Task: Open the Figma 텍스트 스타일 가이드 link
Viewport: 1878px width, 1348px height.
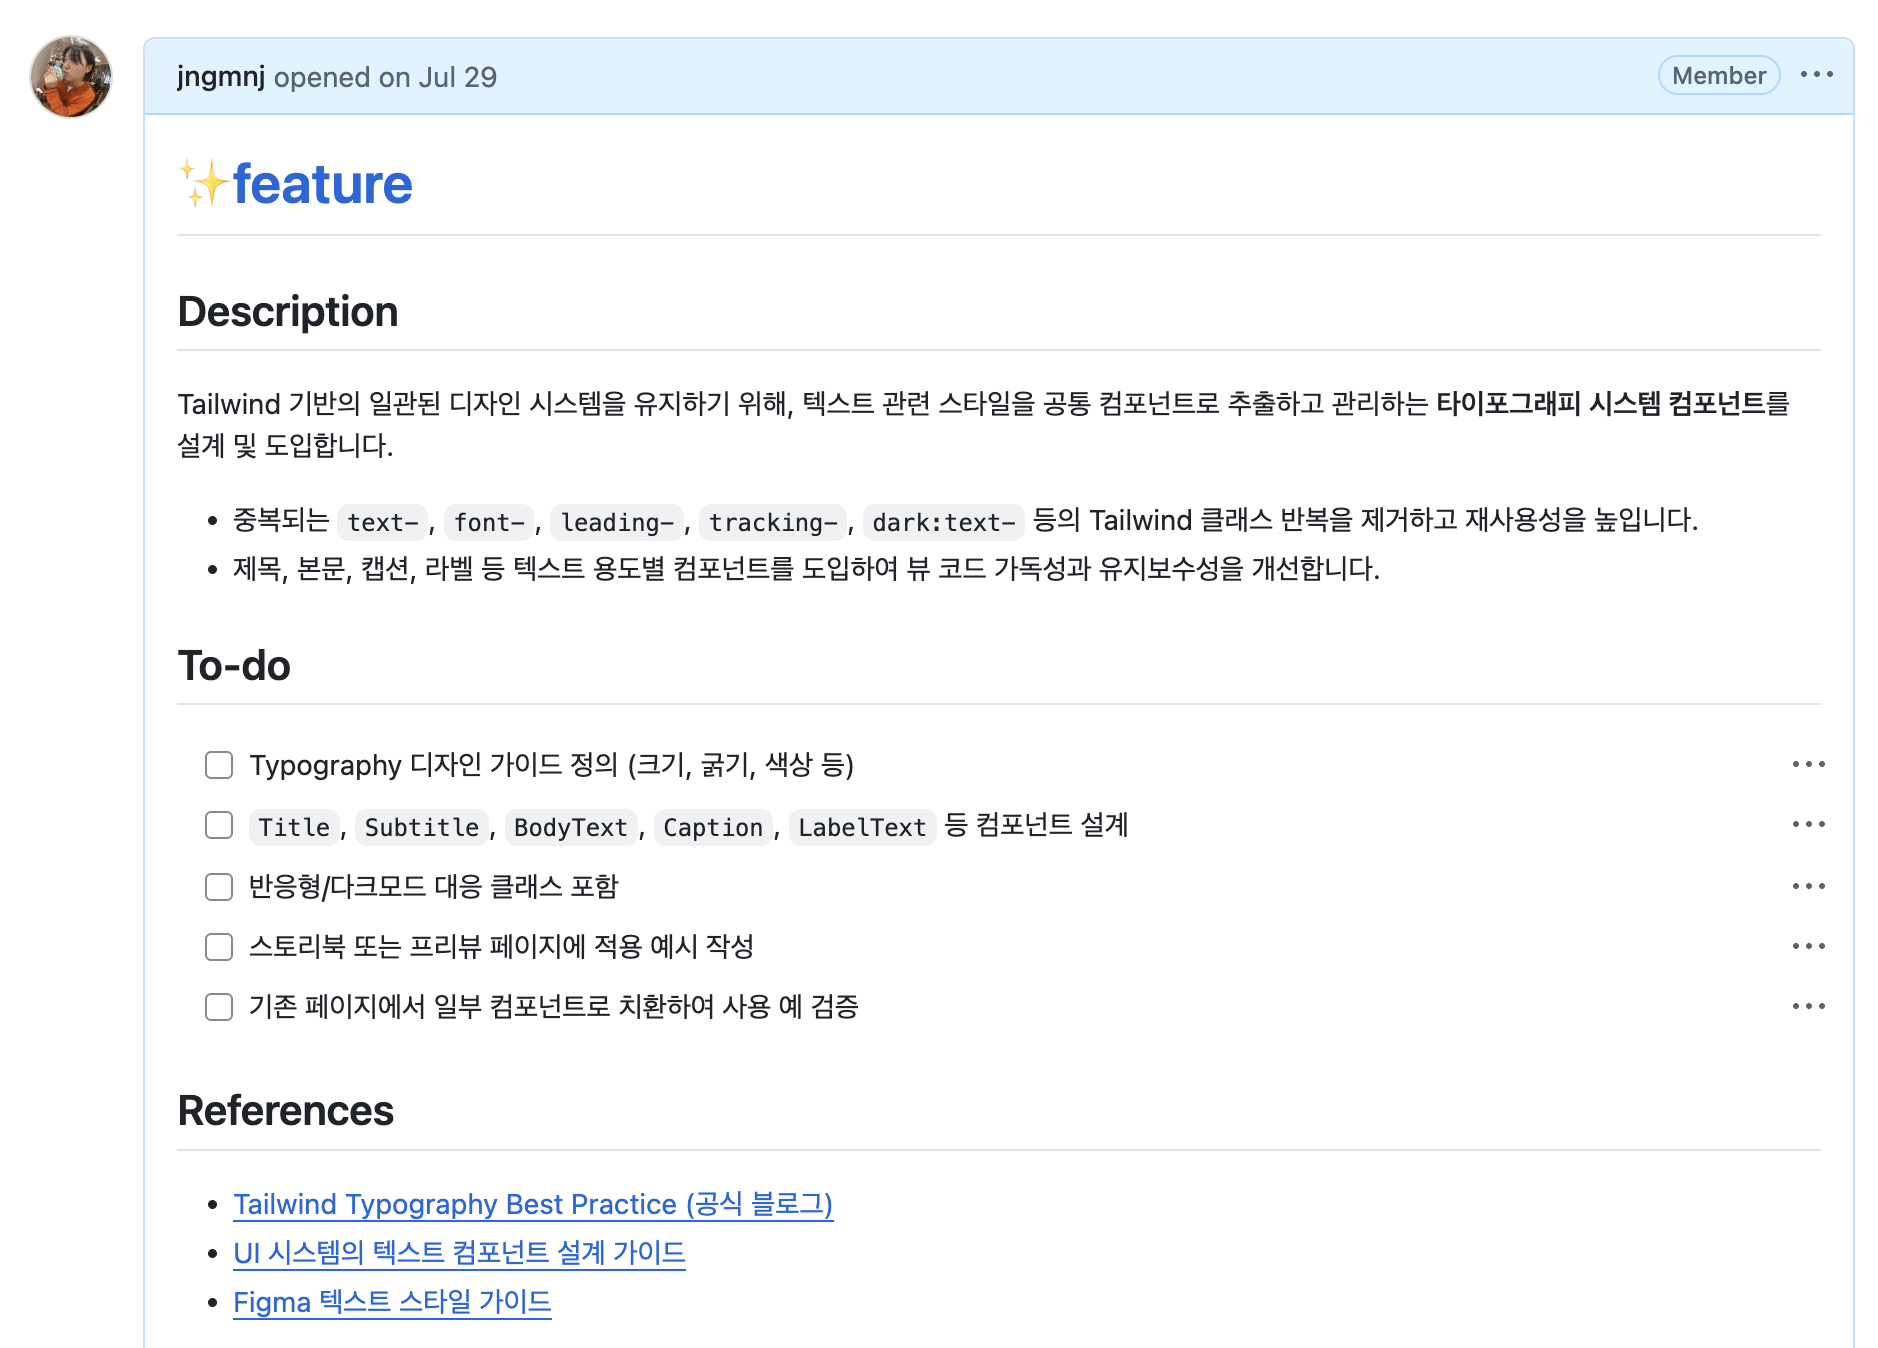Action: tap(392, 1302)
